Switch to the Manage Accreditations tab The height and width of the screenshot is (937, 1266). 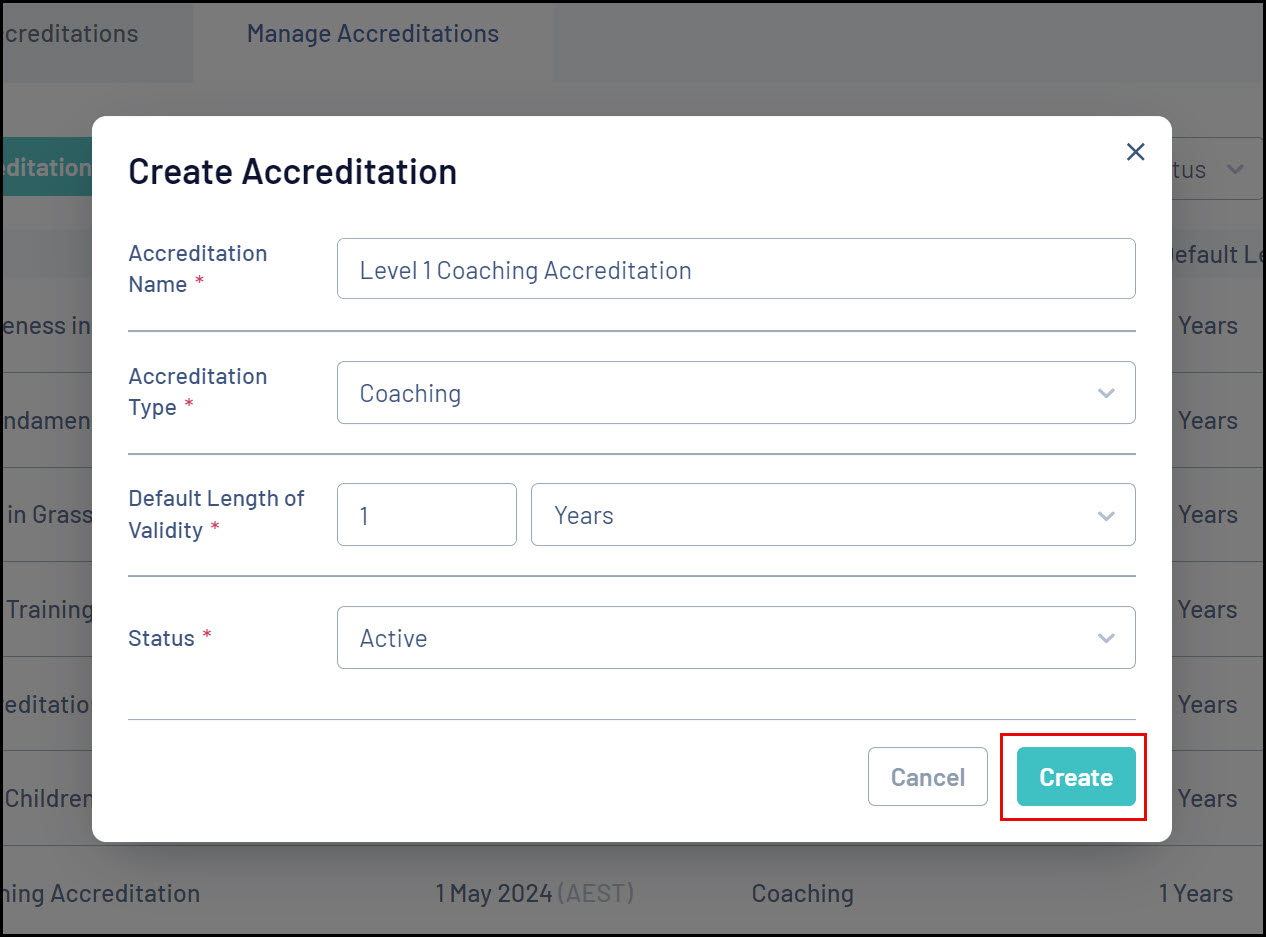[372, 34]
